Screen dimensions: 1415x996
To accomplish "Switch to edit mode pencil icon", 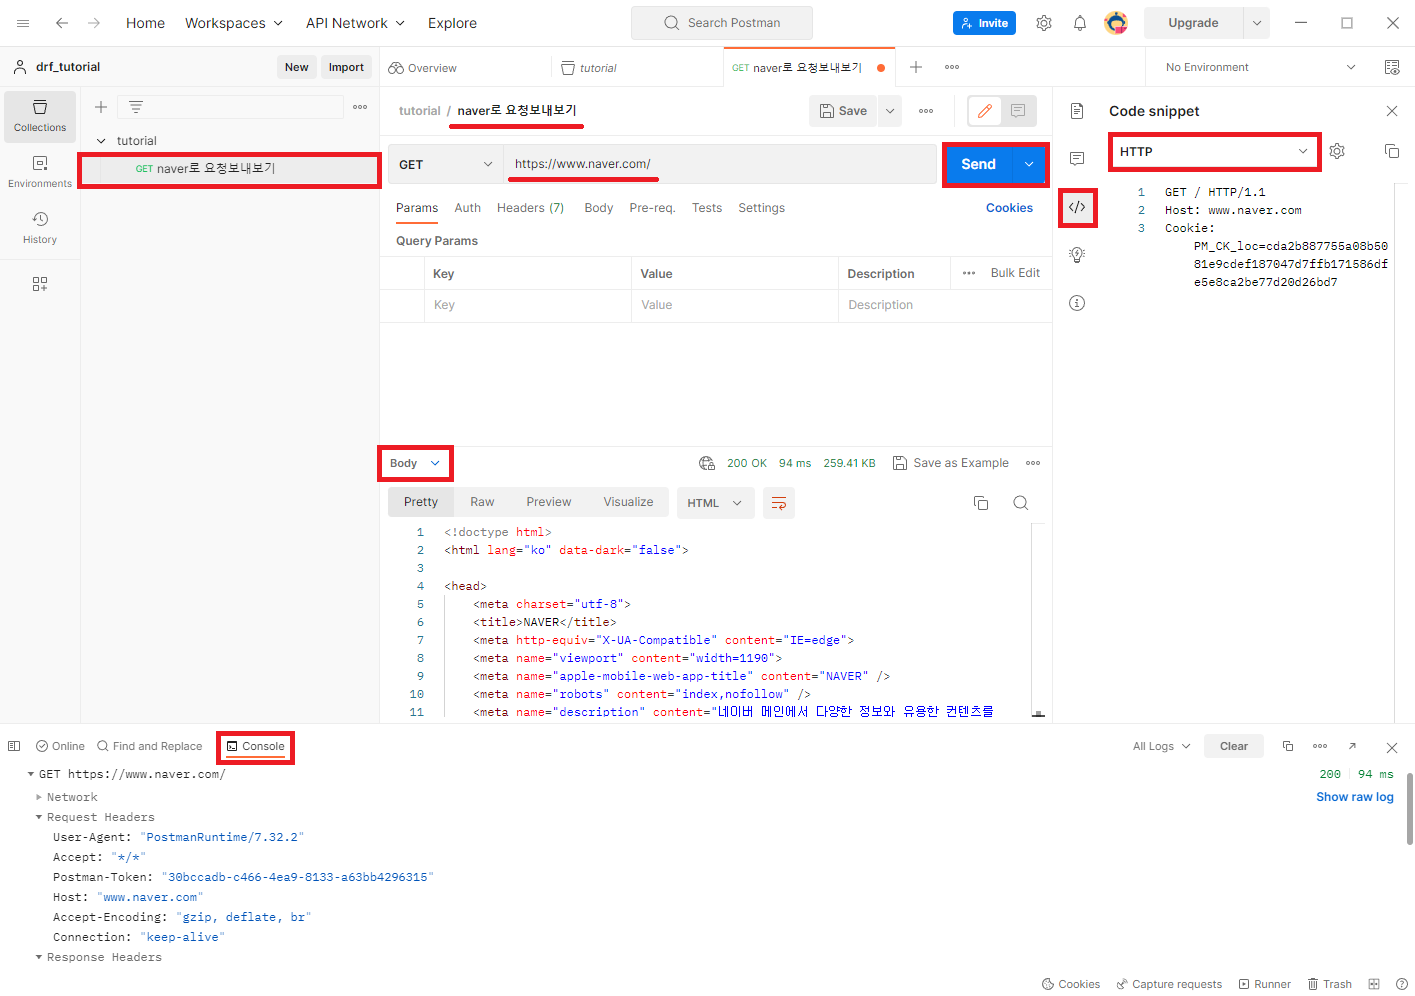I will coord(985,111).
